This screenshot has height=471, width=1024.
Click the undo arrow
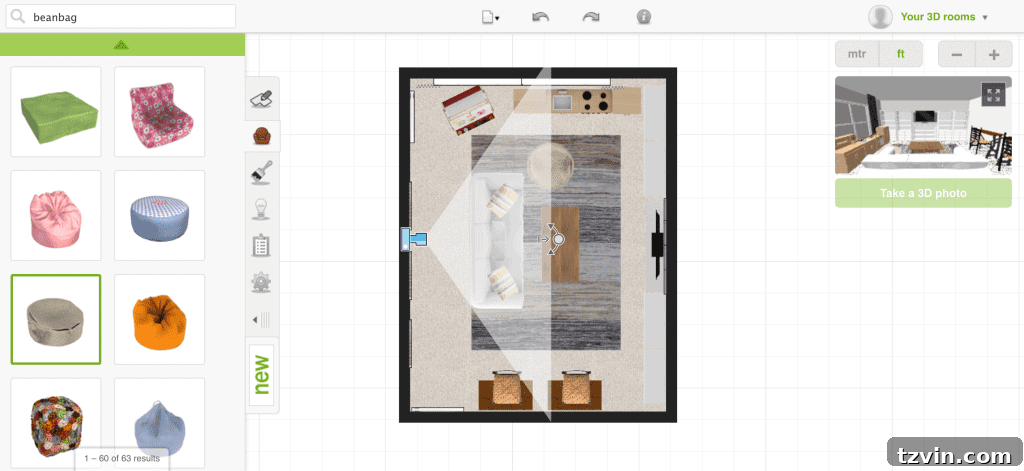(x=540, y=18)
